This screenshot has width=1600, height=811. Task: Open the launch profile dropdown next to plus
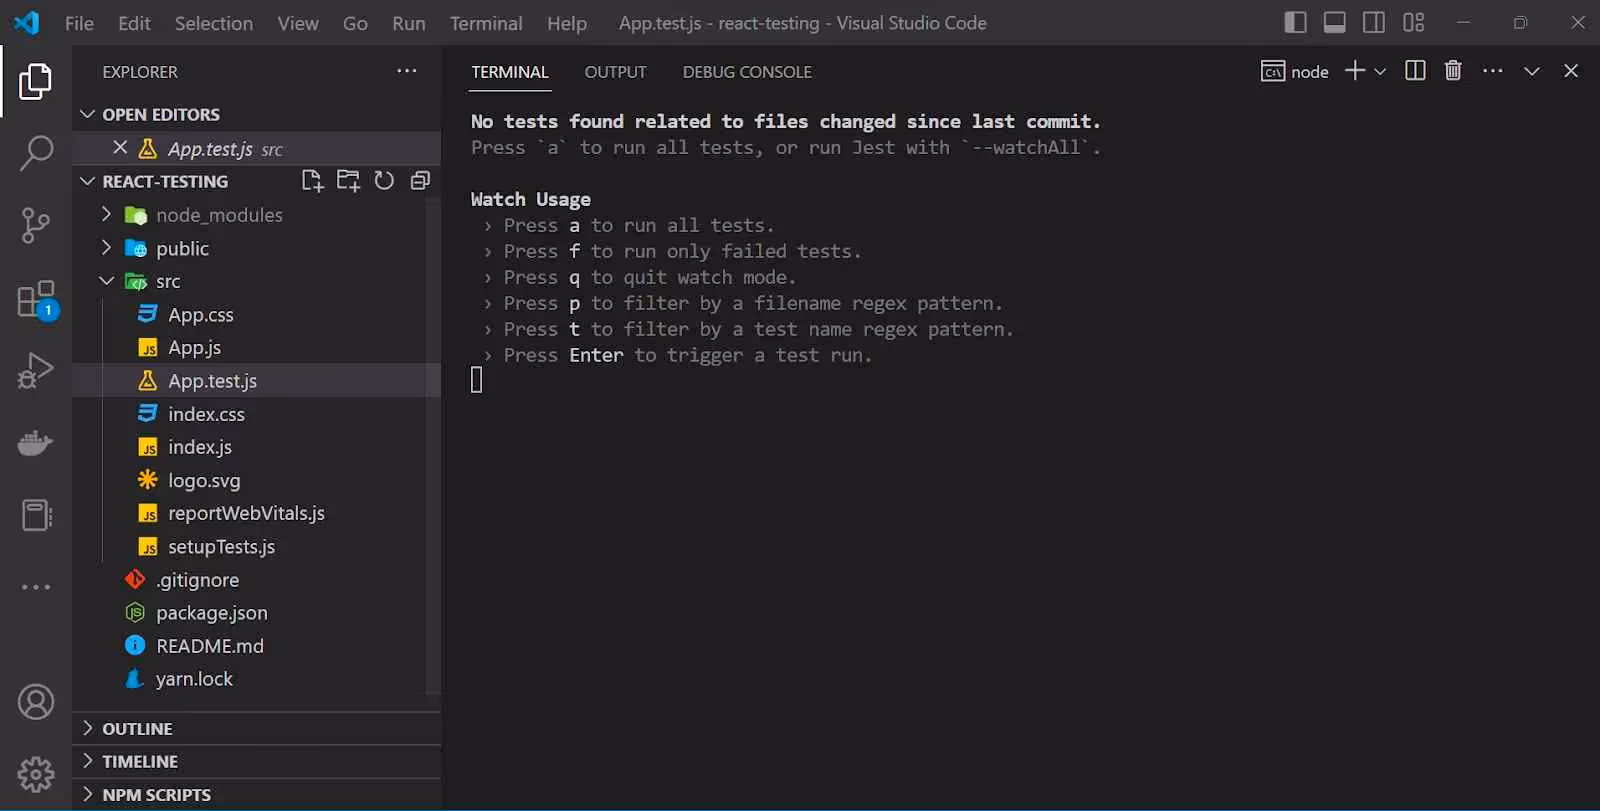coord(1380,71)
